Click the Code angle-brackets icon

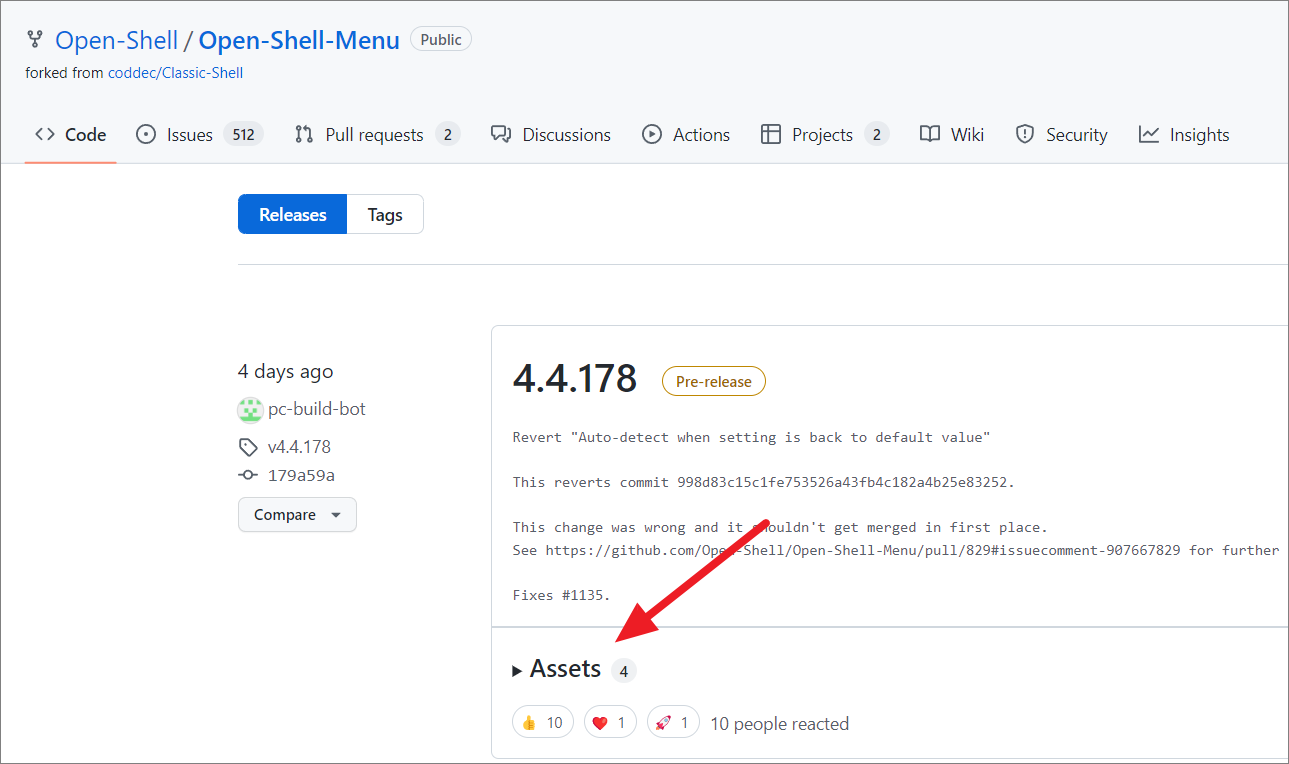(45, 134)
